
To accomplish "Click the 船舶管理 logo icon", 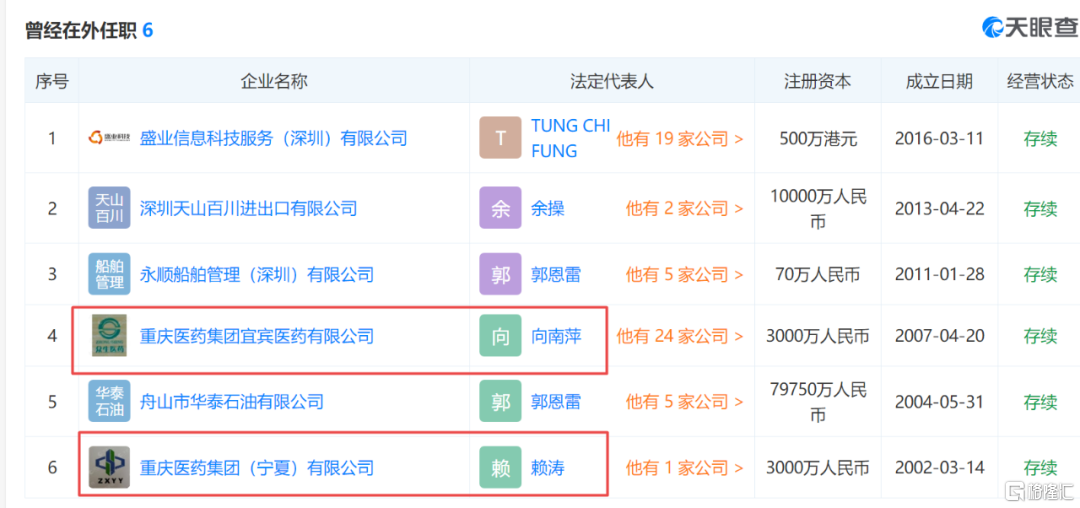I will point(108,274).
